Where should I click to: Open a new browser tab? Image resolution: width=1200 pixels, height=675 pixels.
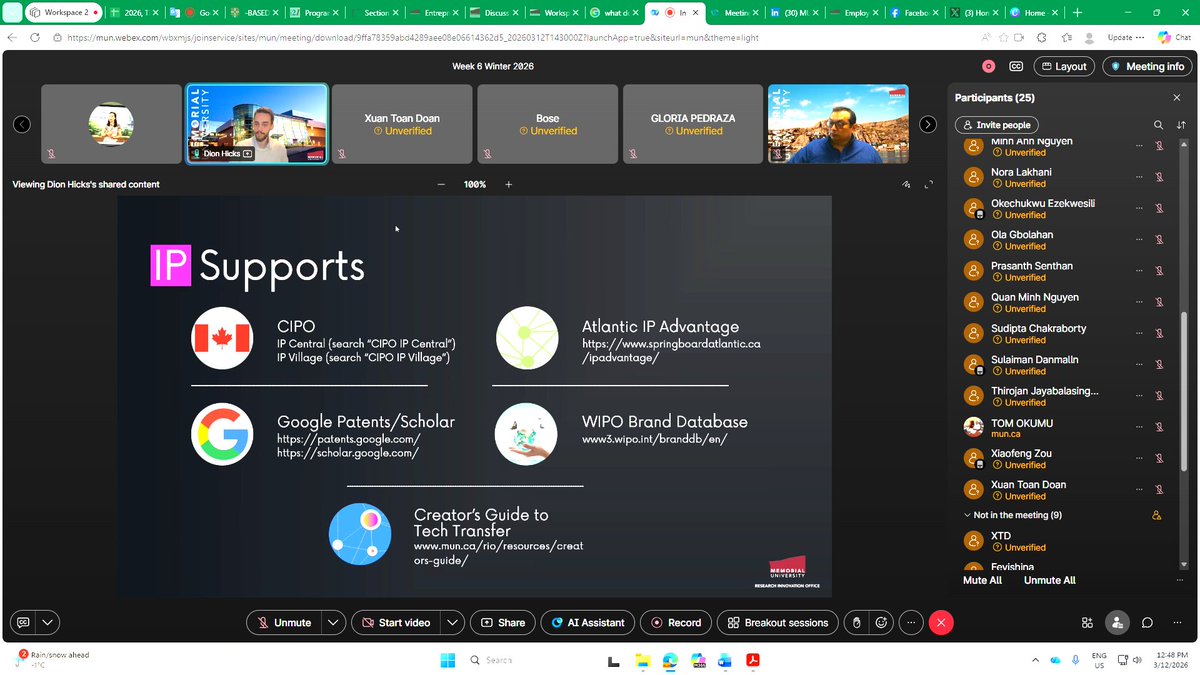[1076, 12]
